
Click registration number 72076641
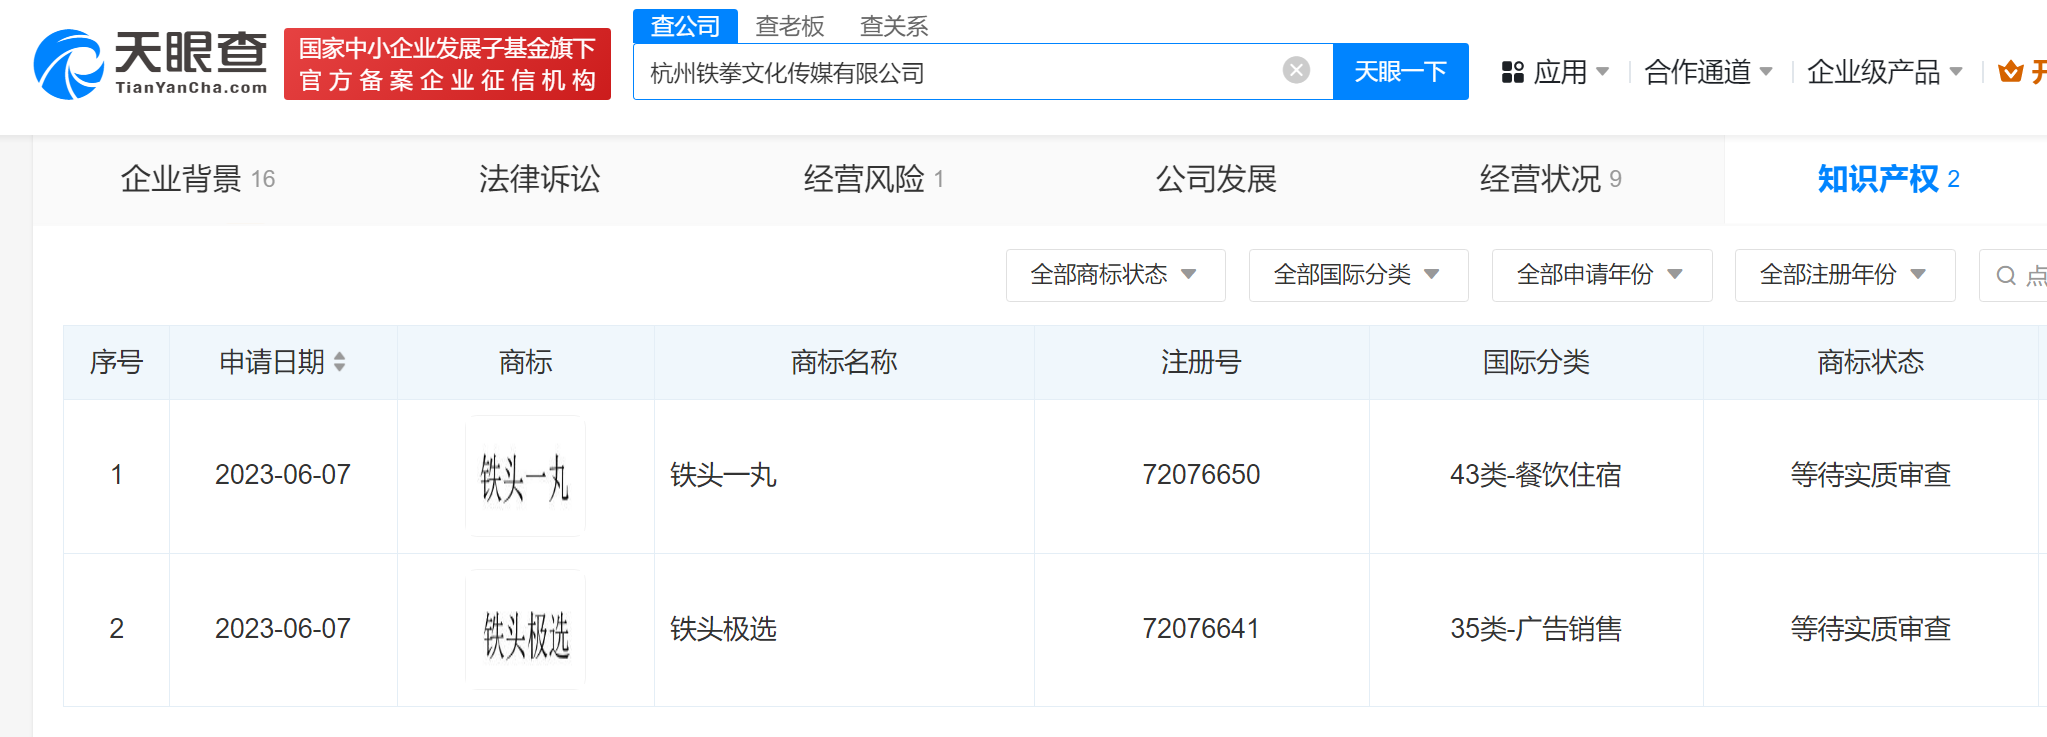click(1201, 629)
